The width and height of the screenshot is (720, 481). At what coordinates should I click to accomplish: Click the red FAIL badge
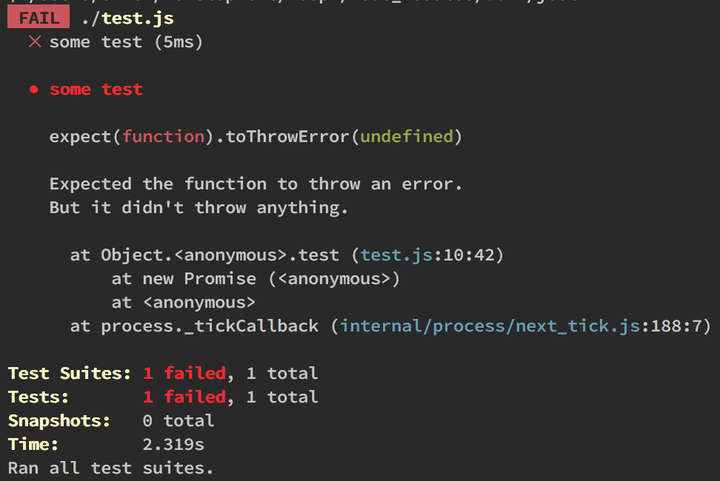tap(39, 18)
